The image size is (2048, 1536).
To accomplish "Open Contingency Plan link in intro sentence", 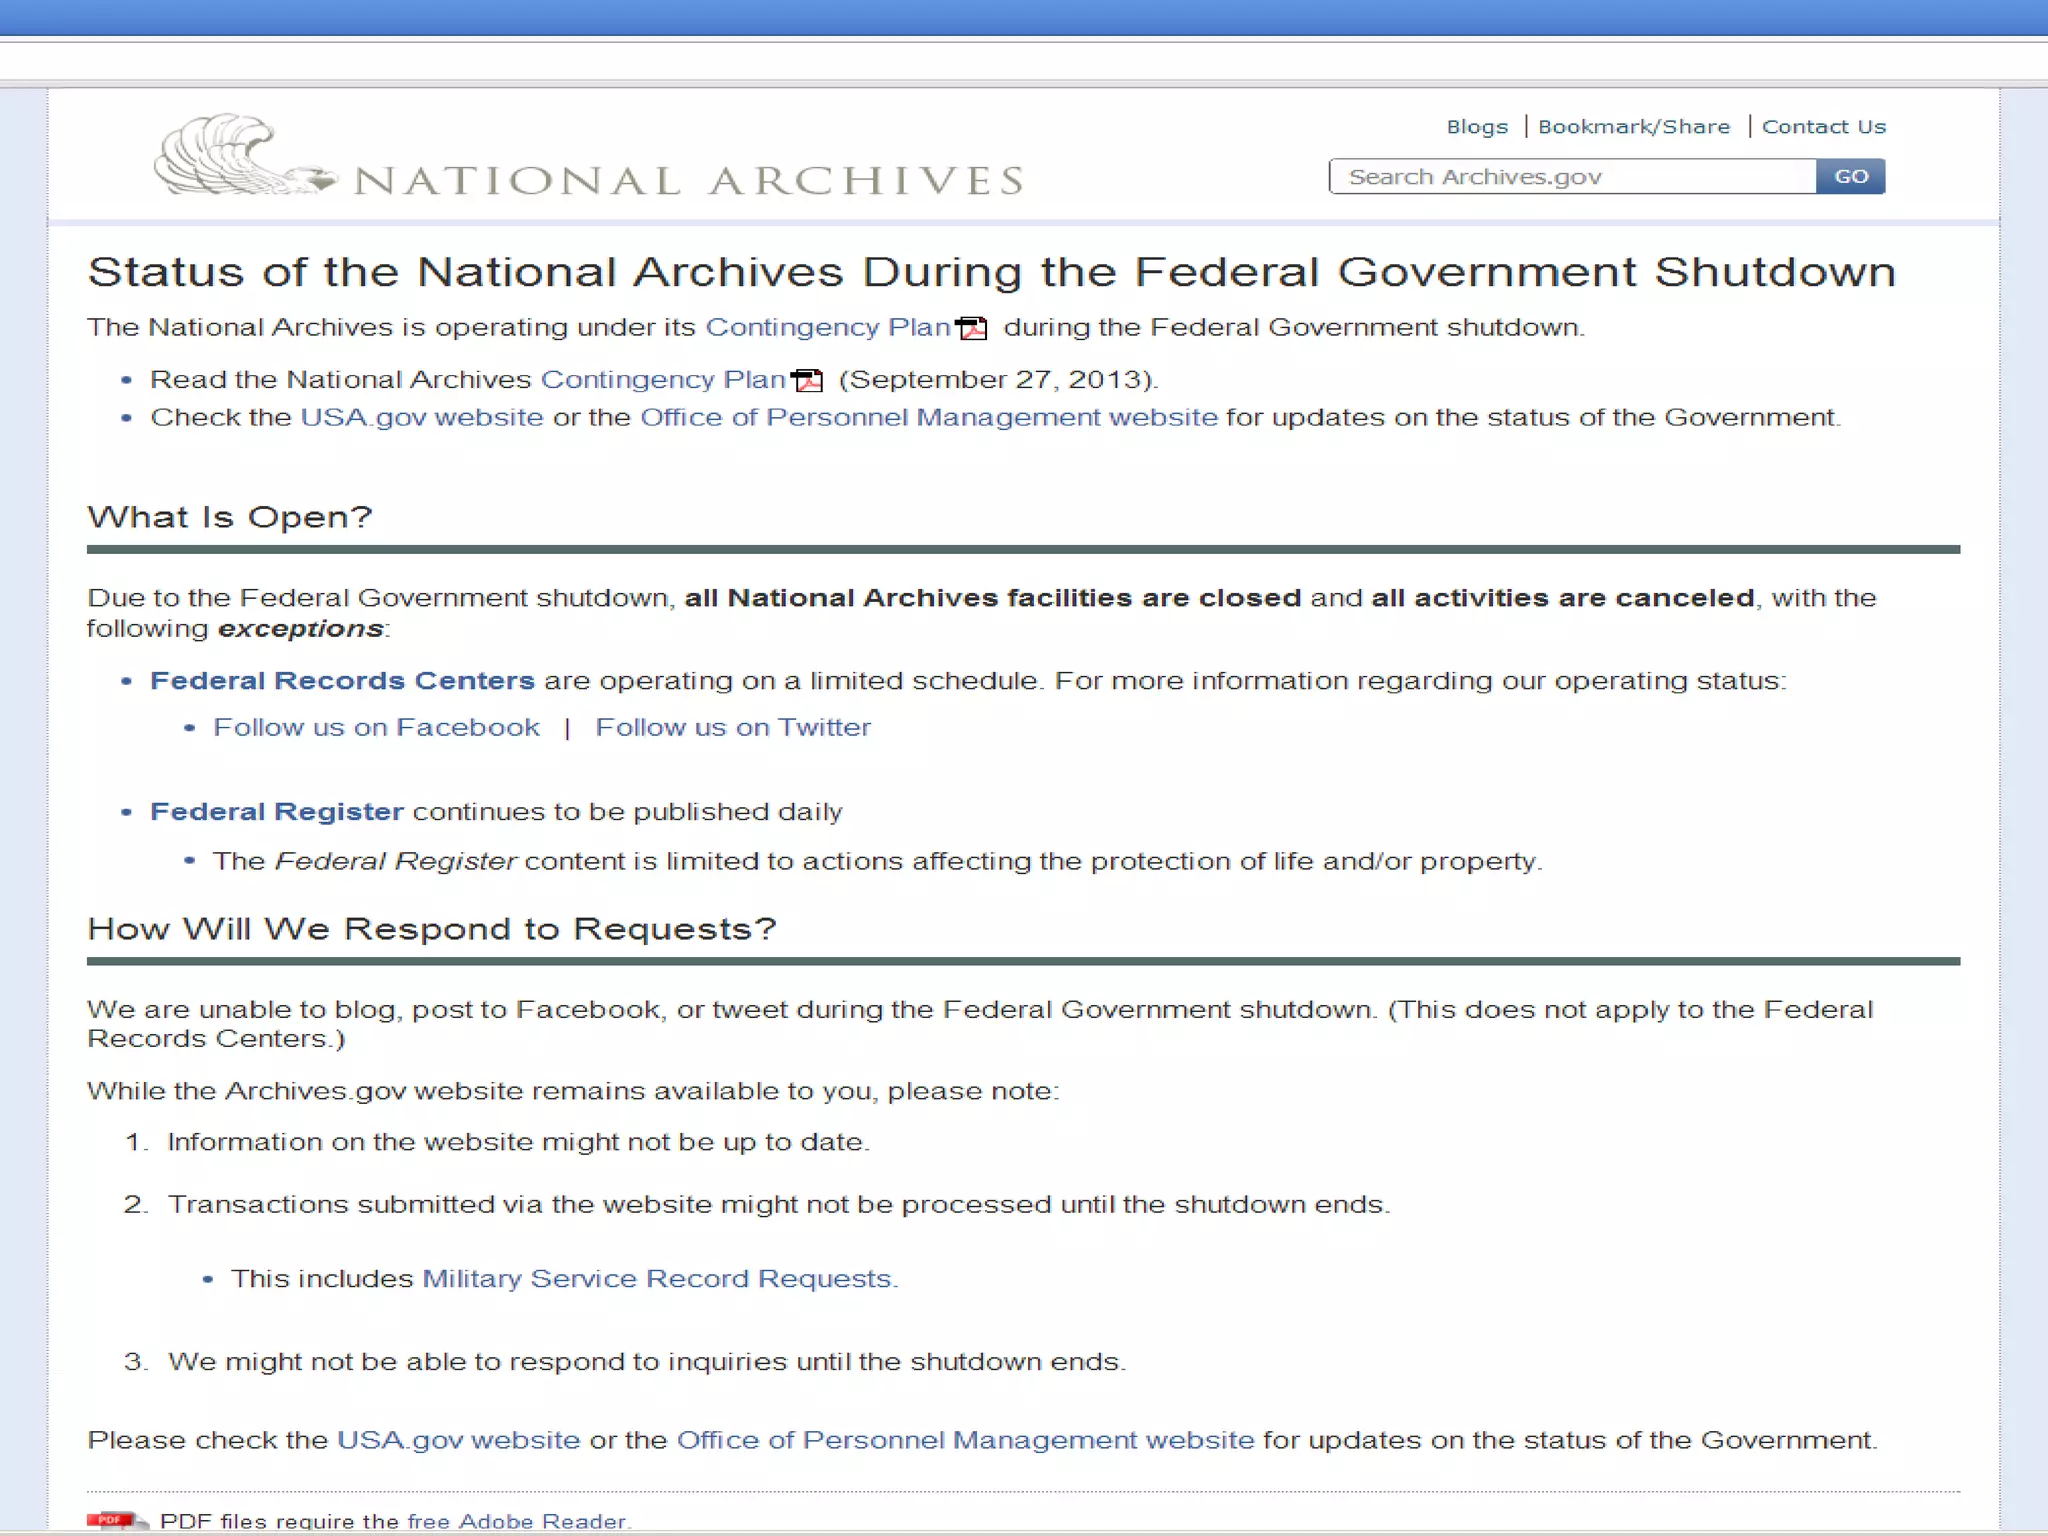I will (827, 328).
